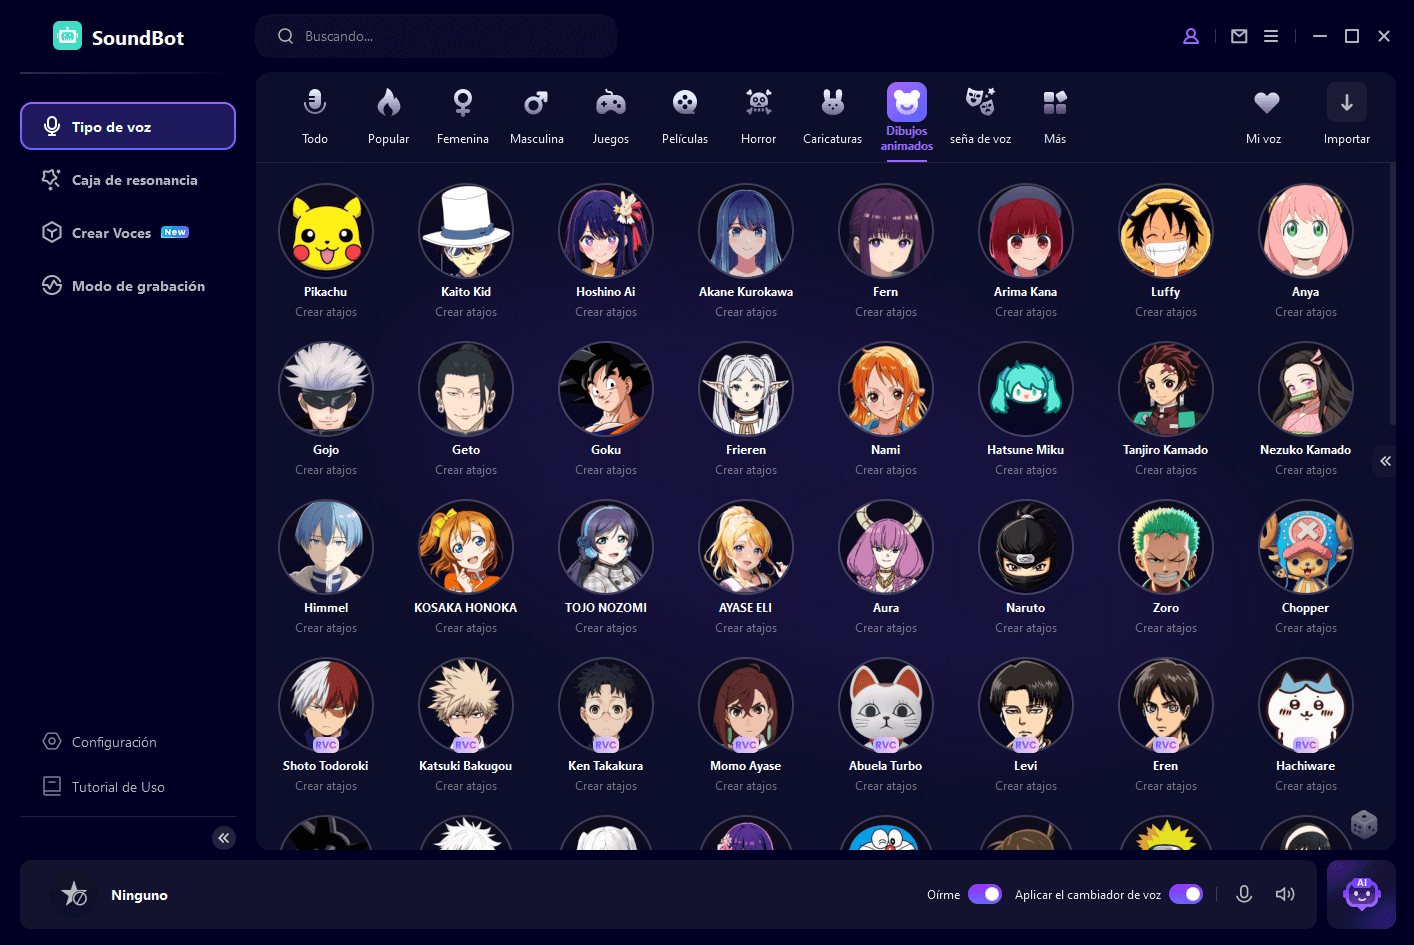Expand the Más categories menu
The image size is (1414, 945).
(x=1055, y=115)
